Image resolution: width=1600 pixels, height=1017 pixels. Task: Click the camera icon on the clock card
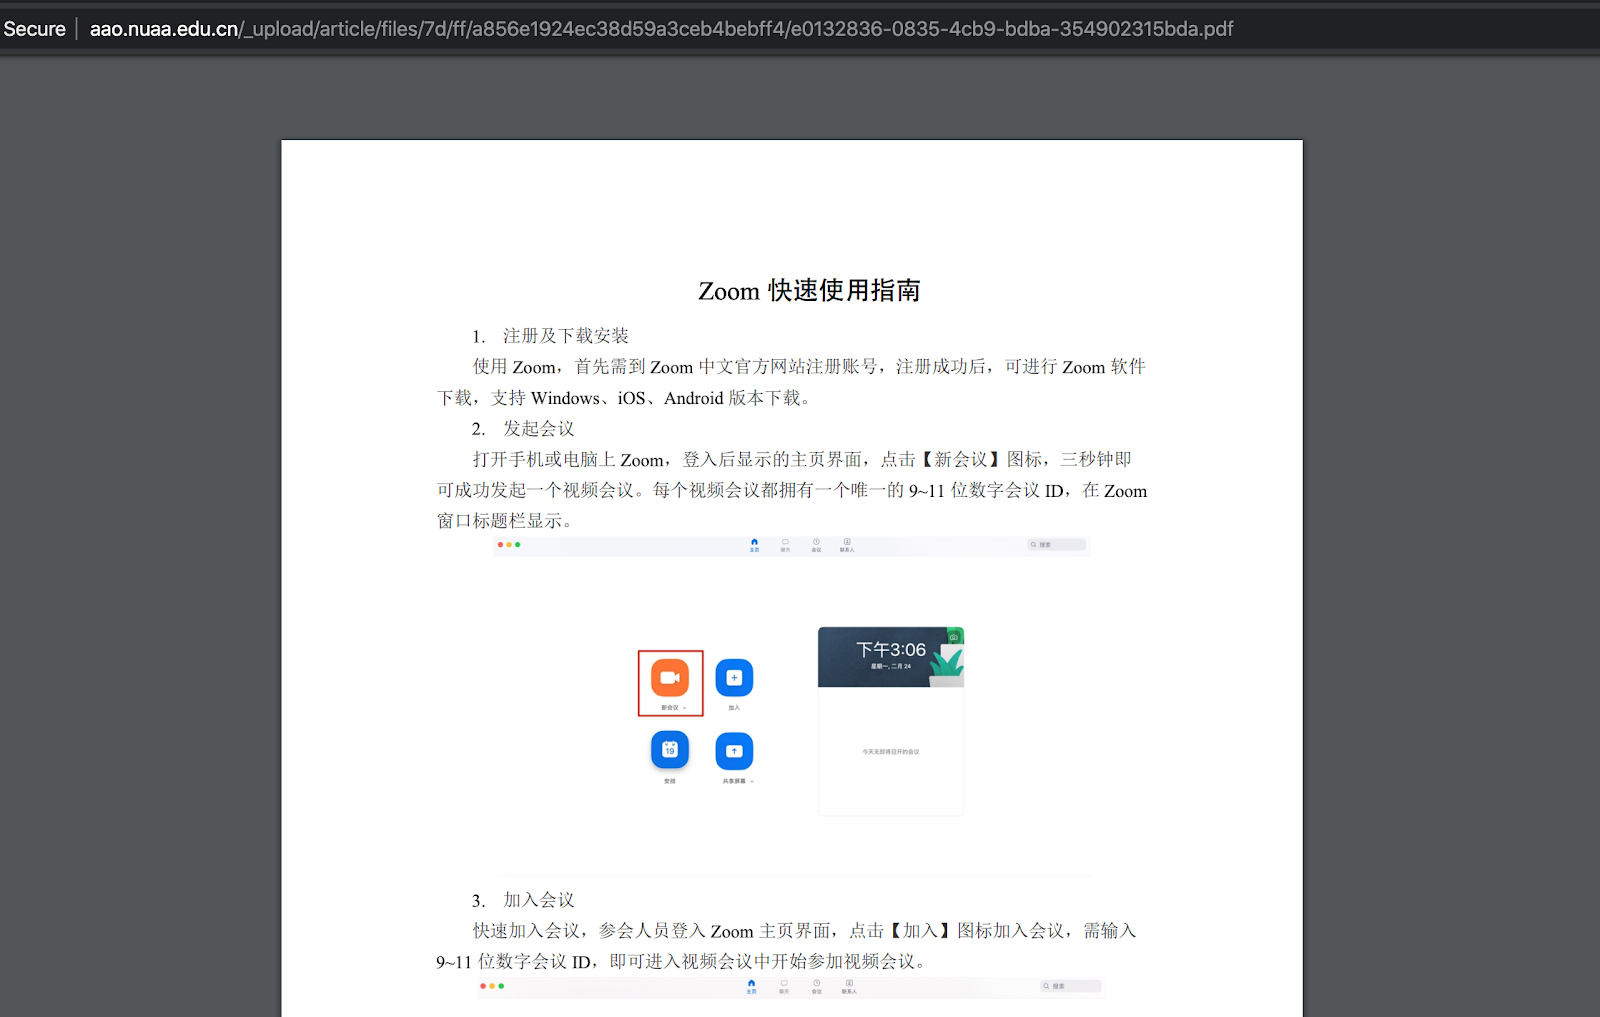954,637
